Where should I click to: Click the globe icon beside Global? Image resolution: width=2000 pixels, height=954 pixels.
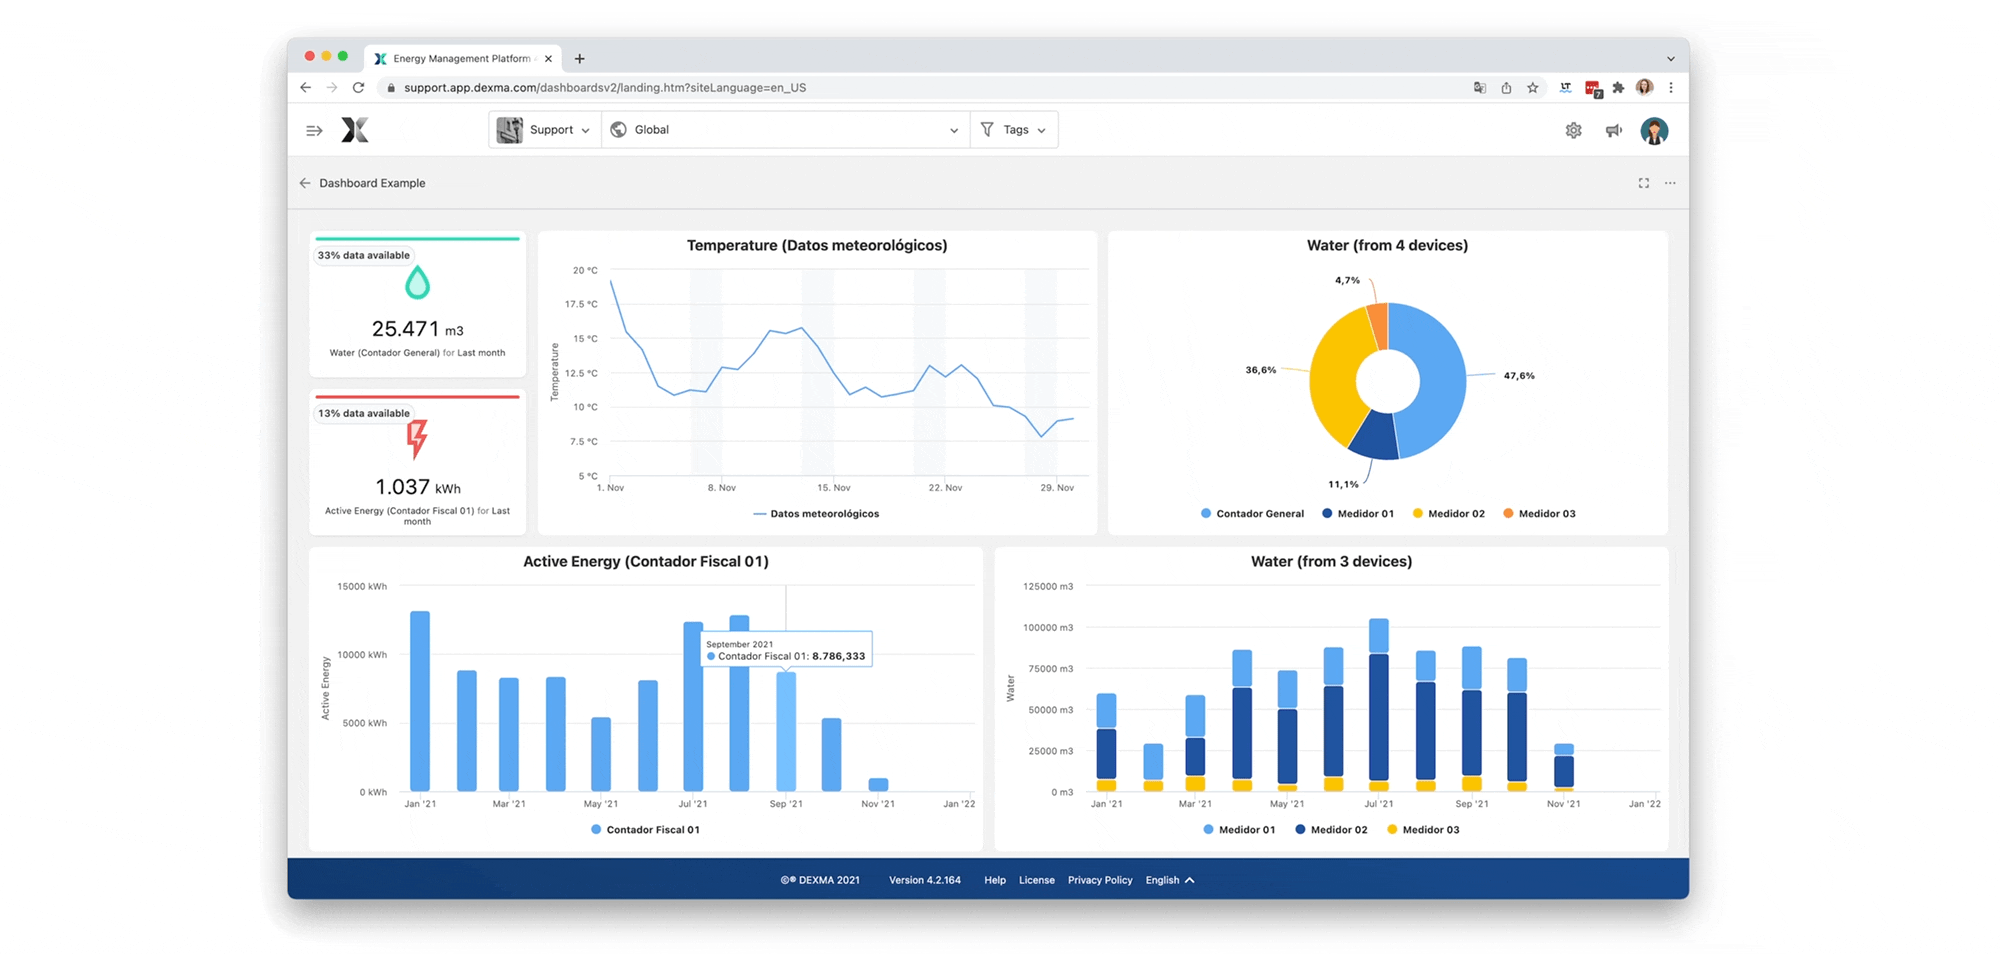(619, 129)
